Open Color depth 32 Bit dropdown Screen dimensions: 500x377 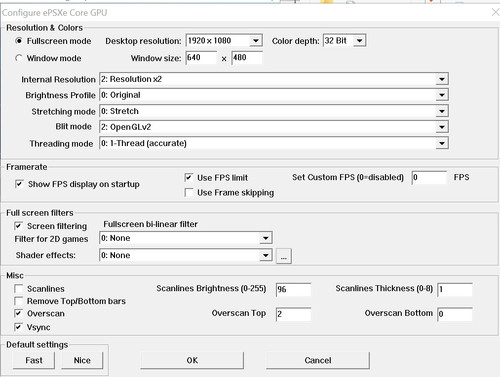coord(344,41)
